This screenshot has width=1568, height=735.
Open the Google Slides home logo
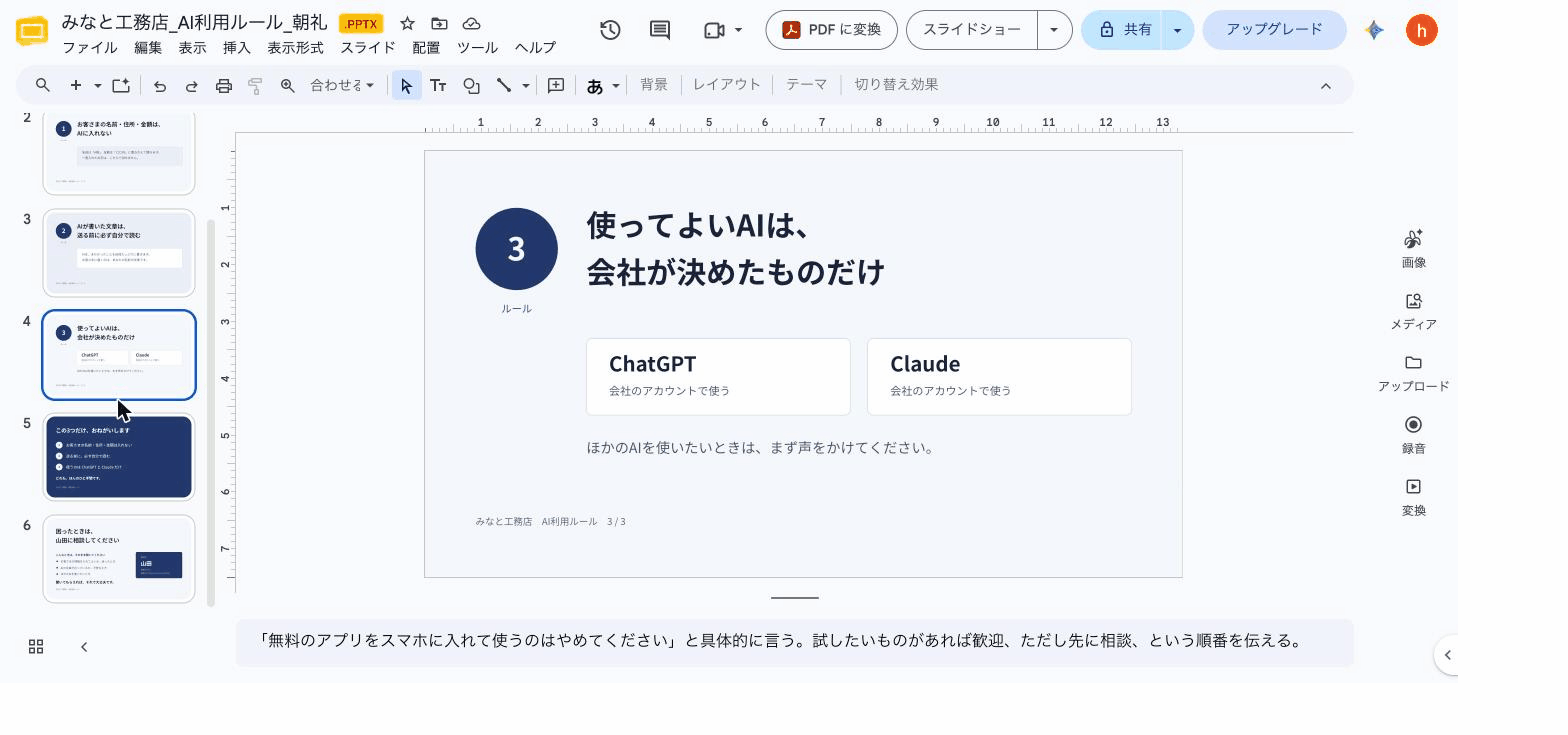click(x=32, y=31)
